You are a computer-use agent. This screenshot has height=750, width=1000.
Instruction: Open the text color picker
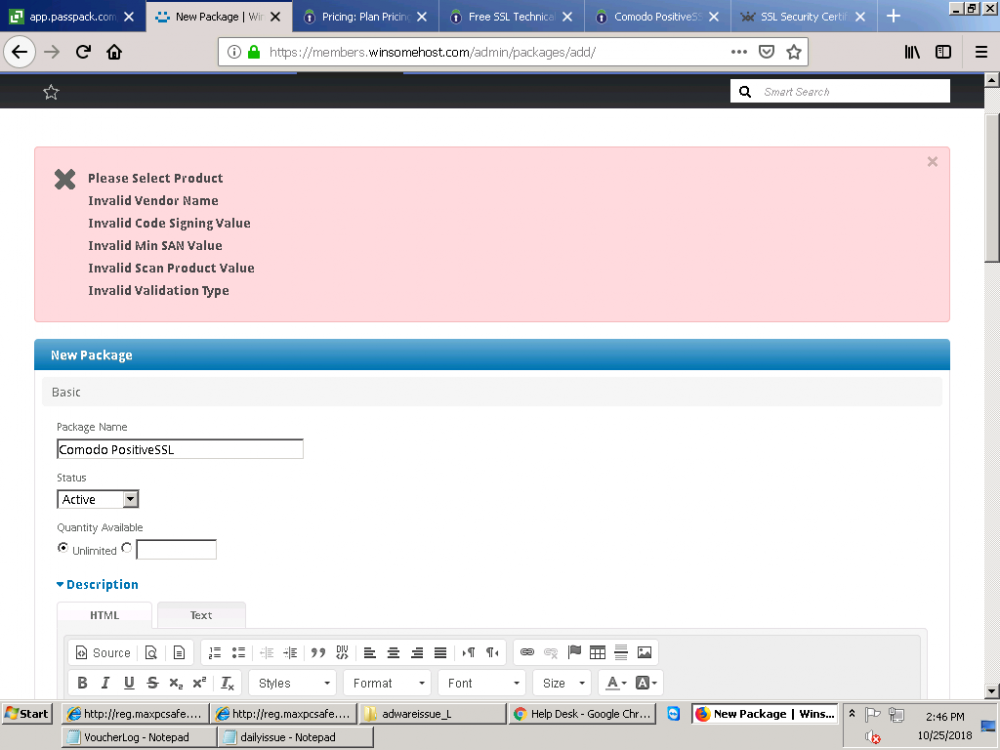(x=616, y=683)
